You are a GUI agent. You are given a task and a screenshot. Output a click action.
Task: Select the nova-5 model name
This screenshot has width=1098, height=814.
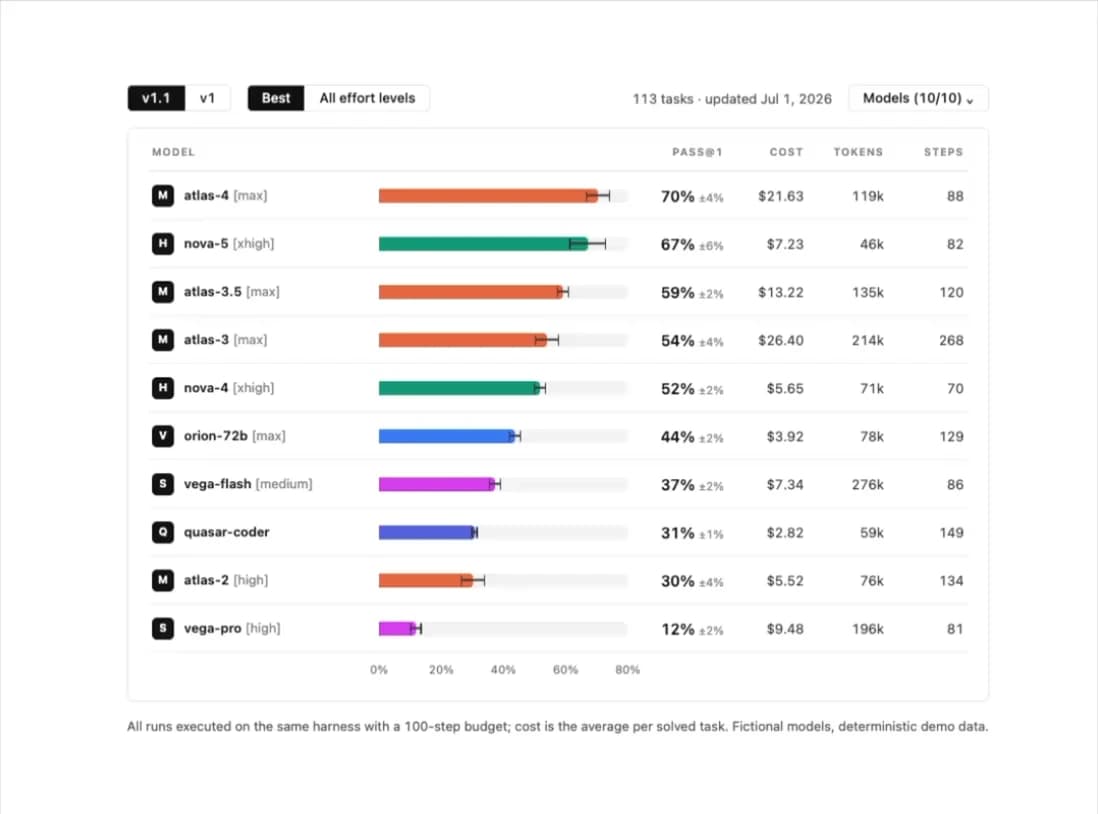[206, 244]
